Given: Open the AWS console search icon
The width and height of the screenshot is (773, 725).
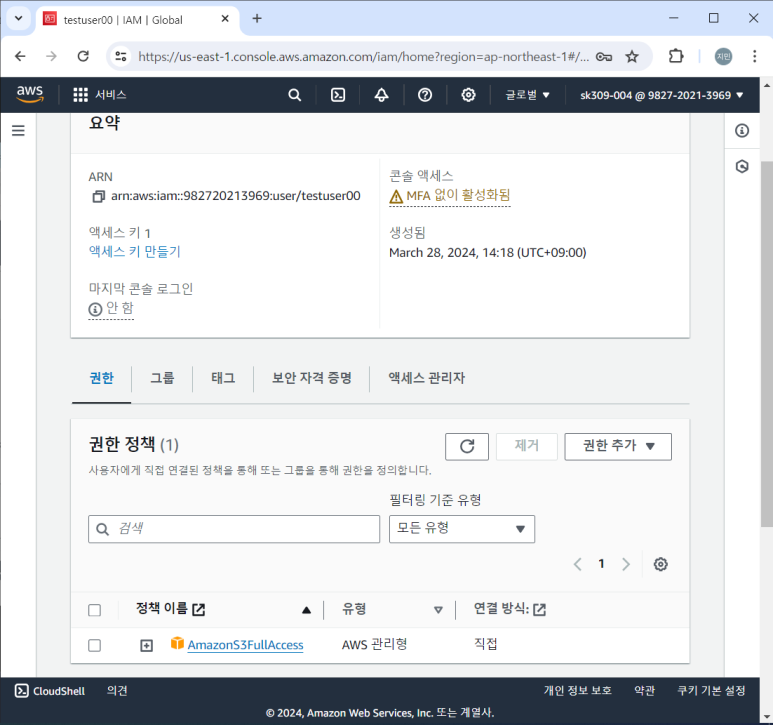Looking at the screenshot, I should click(294, 95).
